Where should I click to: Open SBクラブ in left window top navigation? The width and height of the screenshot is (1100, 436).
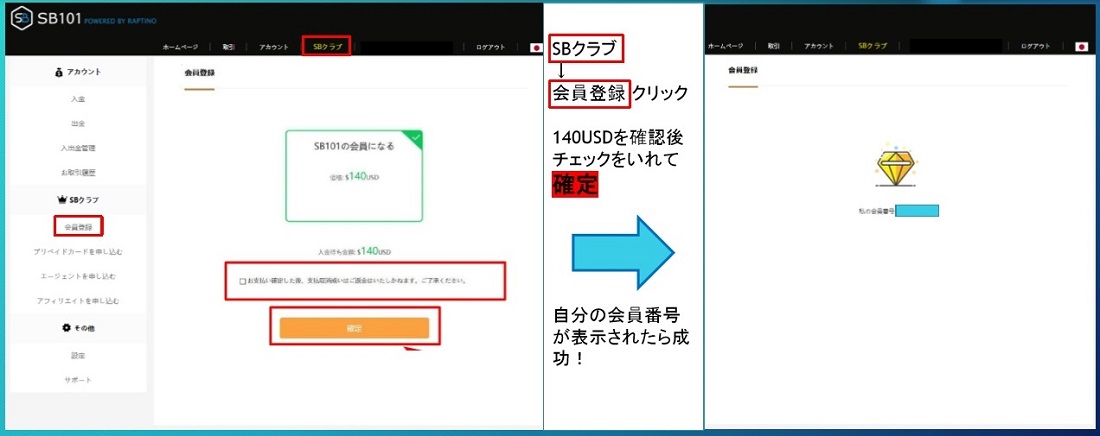pyautogui.click(x=327, y=47)
